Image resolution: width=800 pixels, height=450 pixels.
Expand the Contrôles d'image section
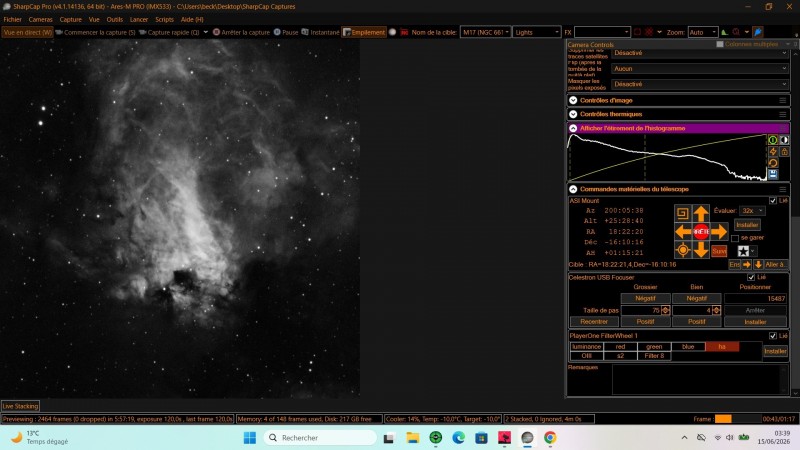[x=573, y=101]
